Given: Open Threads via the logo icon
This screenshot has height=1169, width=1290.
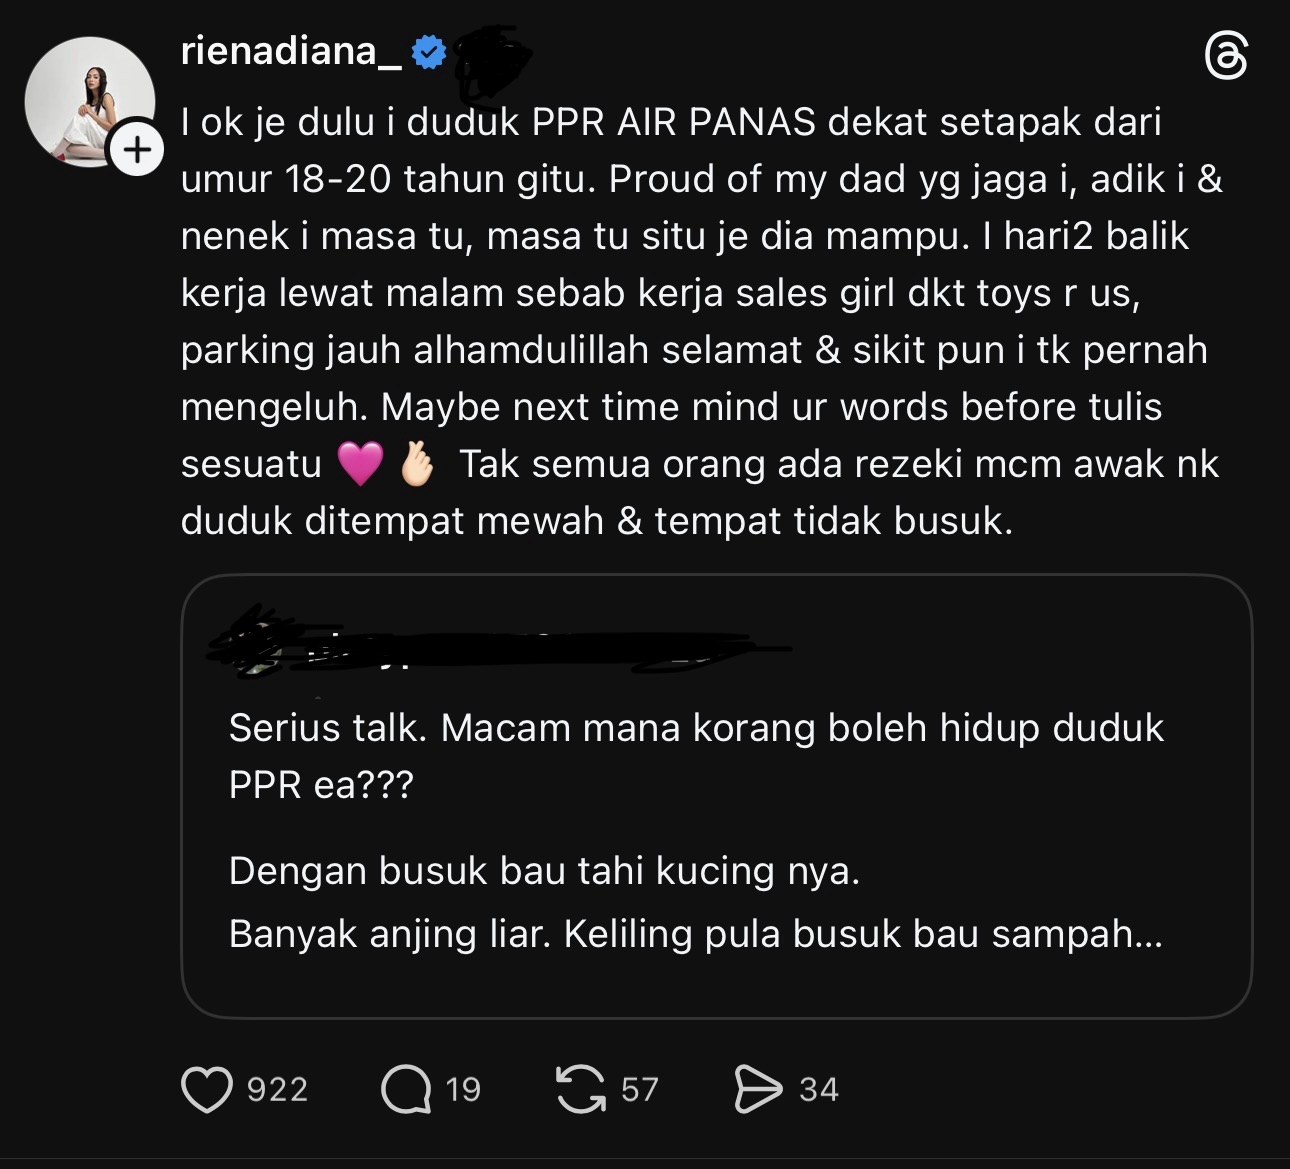Looking at the screenshot, I should [x=1226, y=56].
